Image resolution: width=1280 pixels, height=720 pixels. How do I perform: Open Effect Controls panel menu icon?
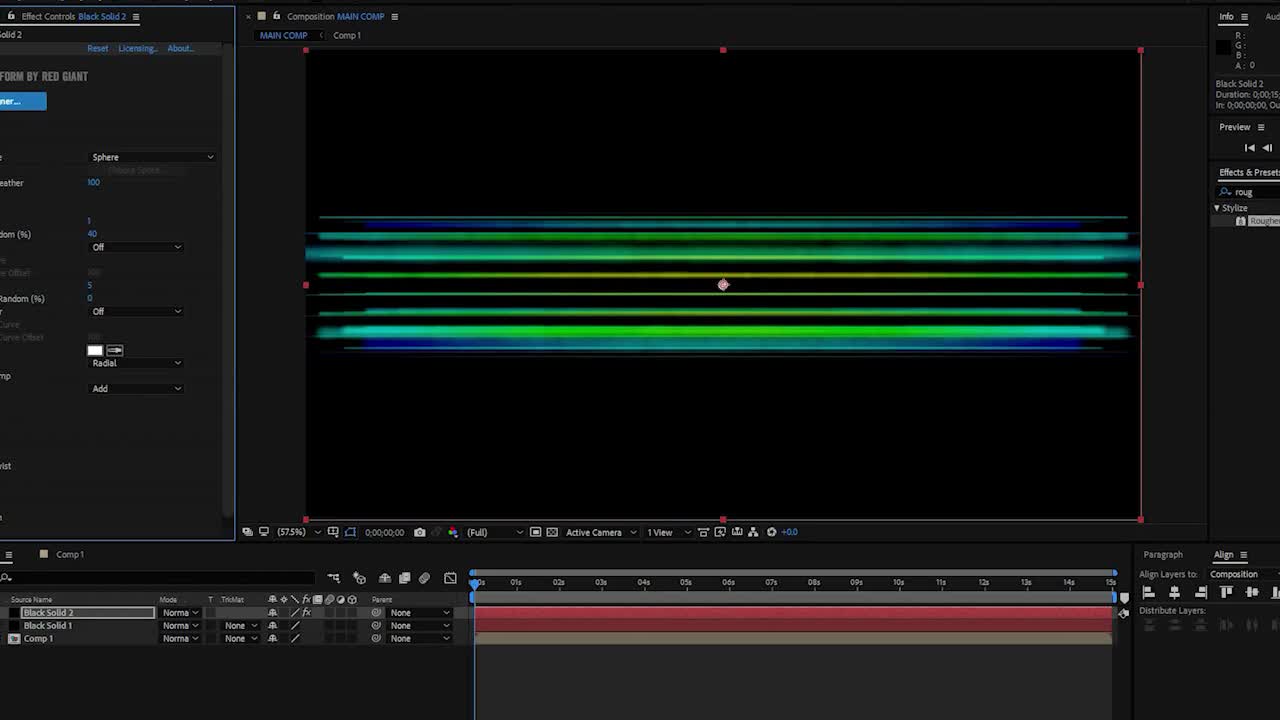click(x=136, y=16)
